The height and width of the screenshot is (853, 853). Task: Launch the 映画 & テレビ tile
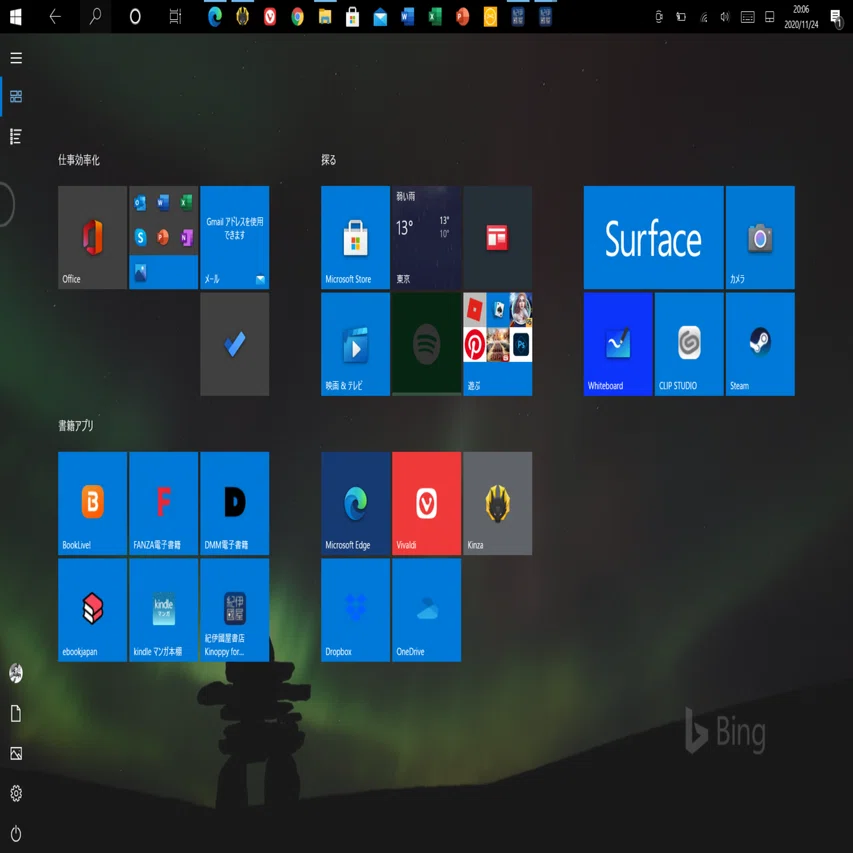pos(355,344)
